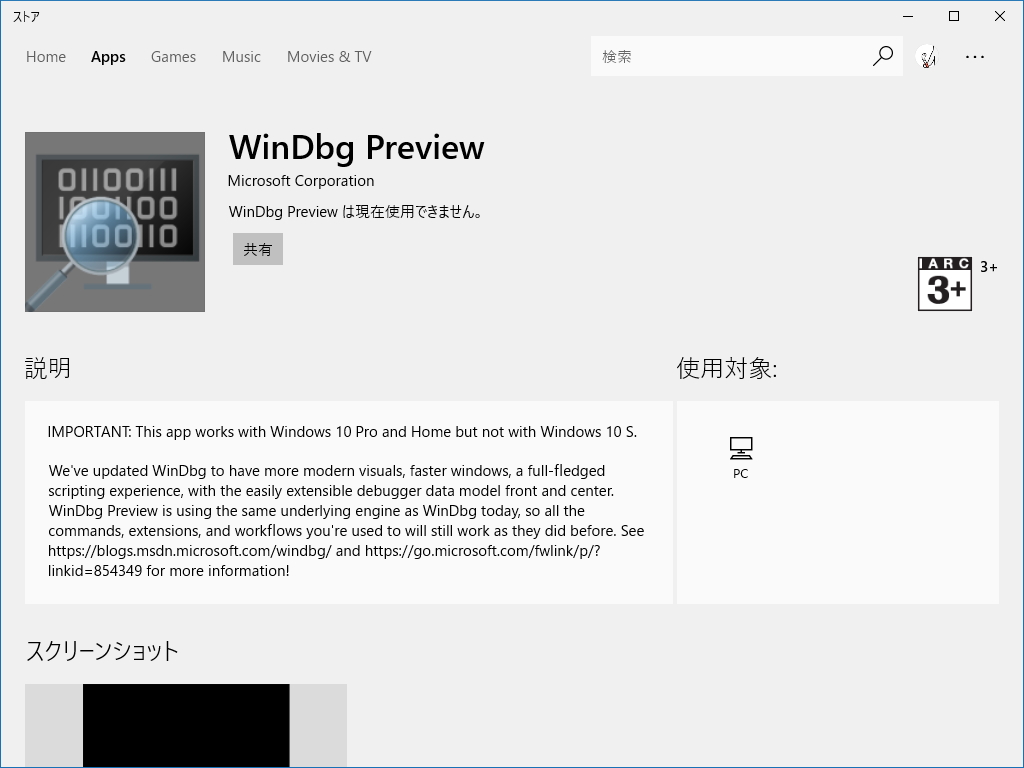Open the Movies & TV section

point(328,57)
